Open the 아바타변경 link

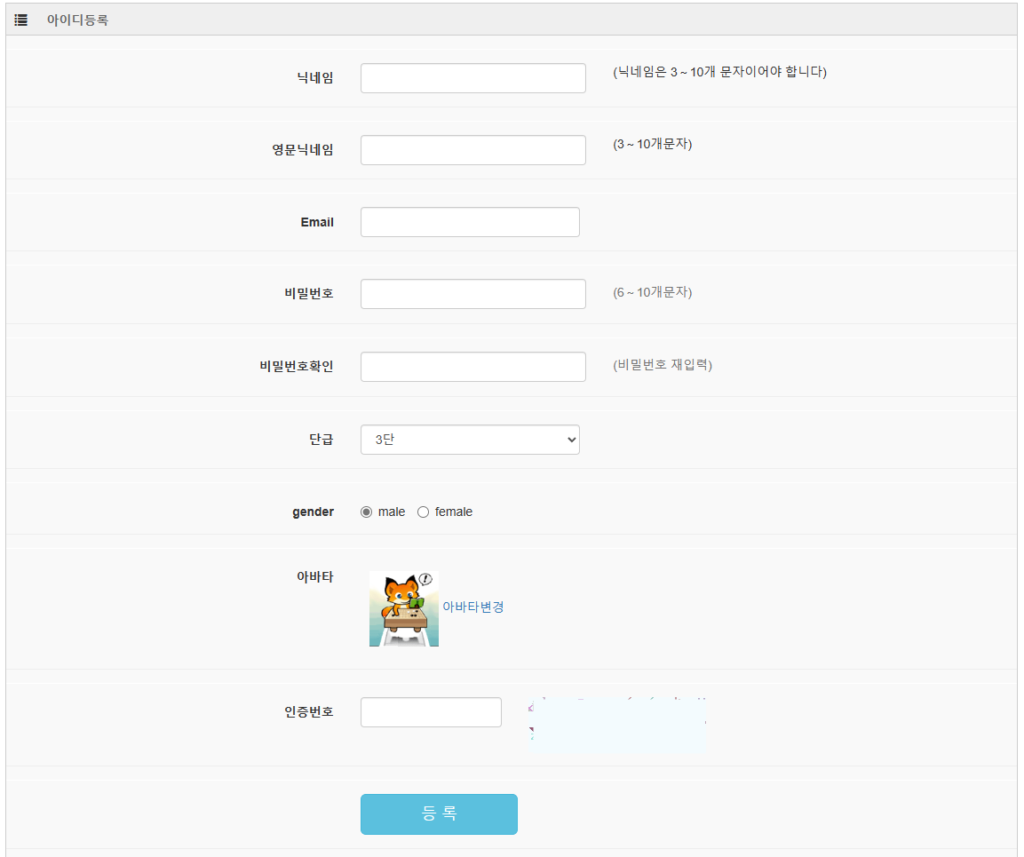click(x=473, y=607)
